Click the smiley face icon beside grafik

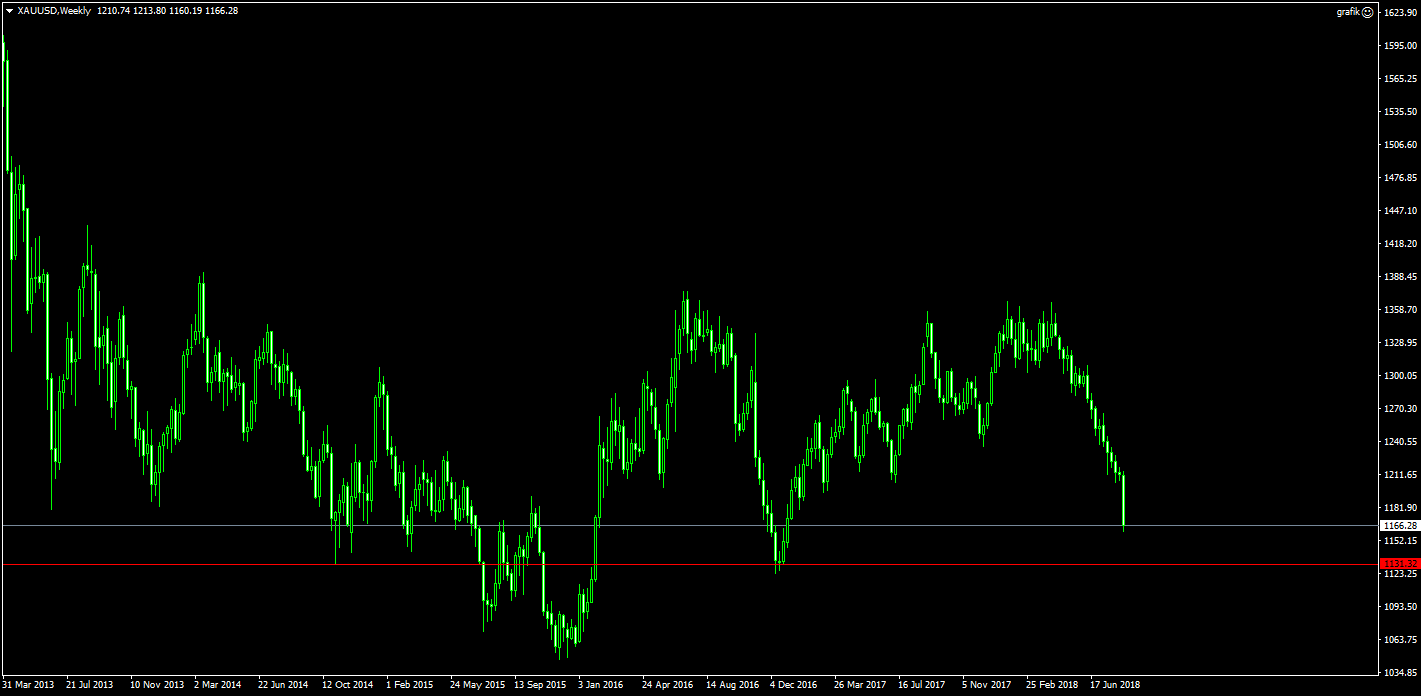pos(1368,12)
